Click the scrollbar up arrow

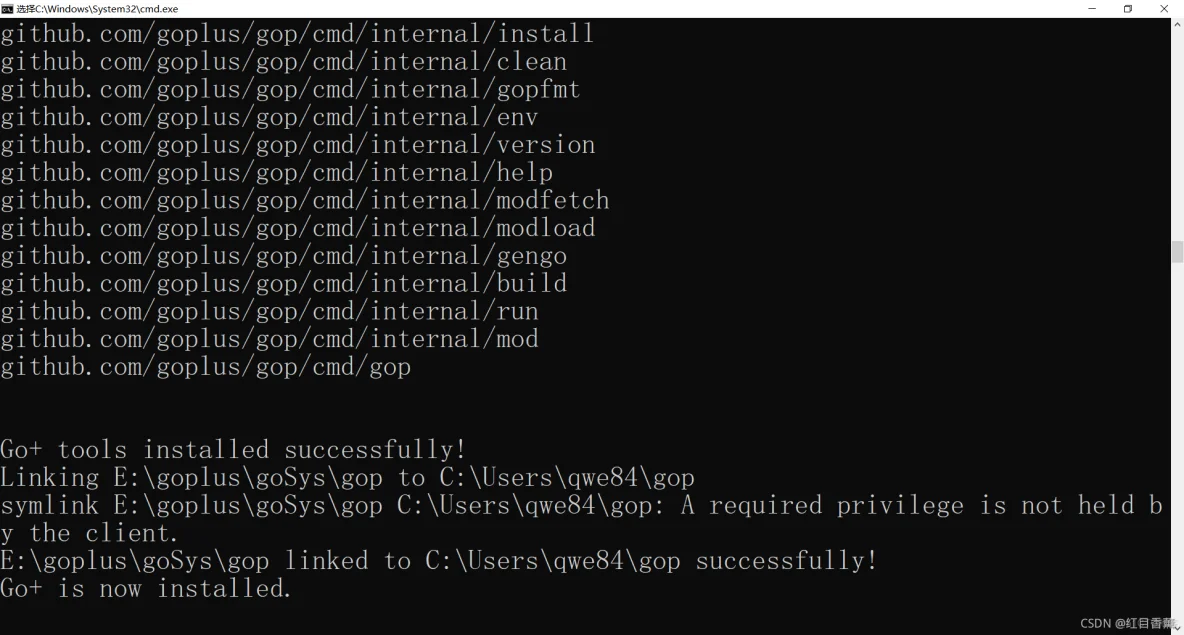[x=1177, y=25]
